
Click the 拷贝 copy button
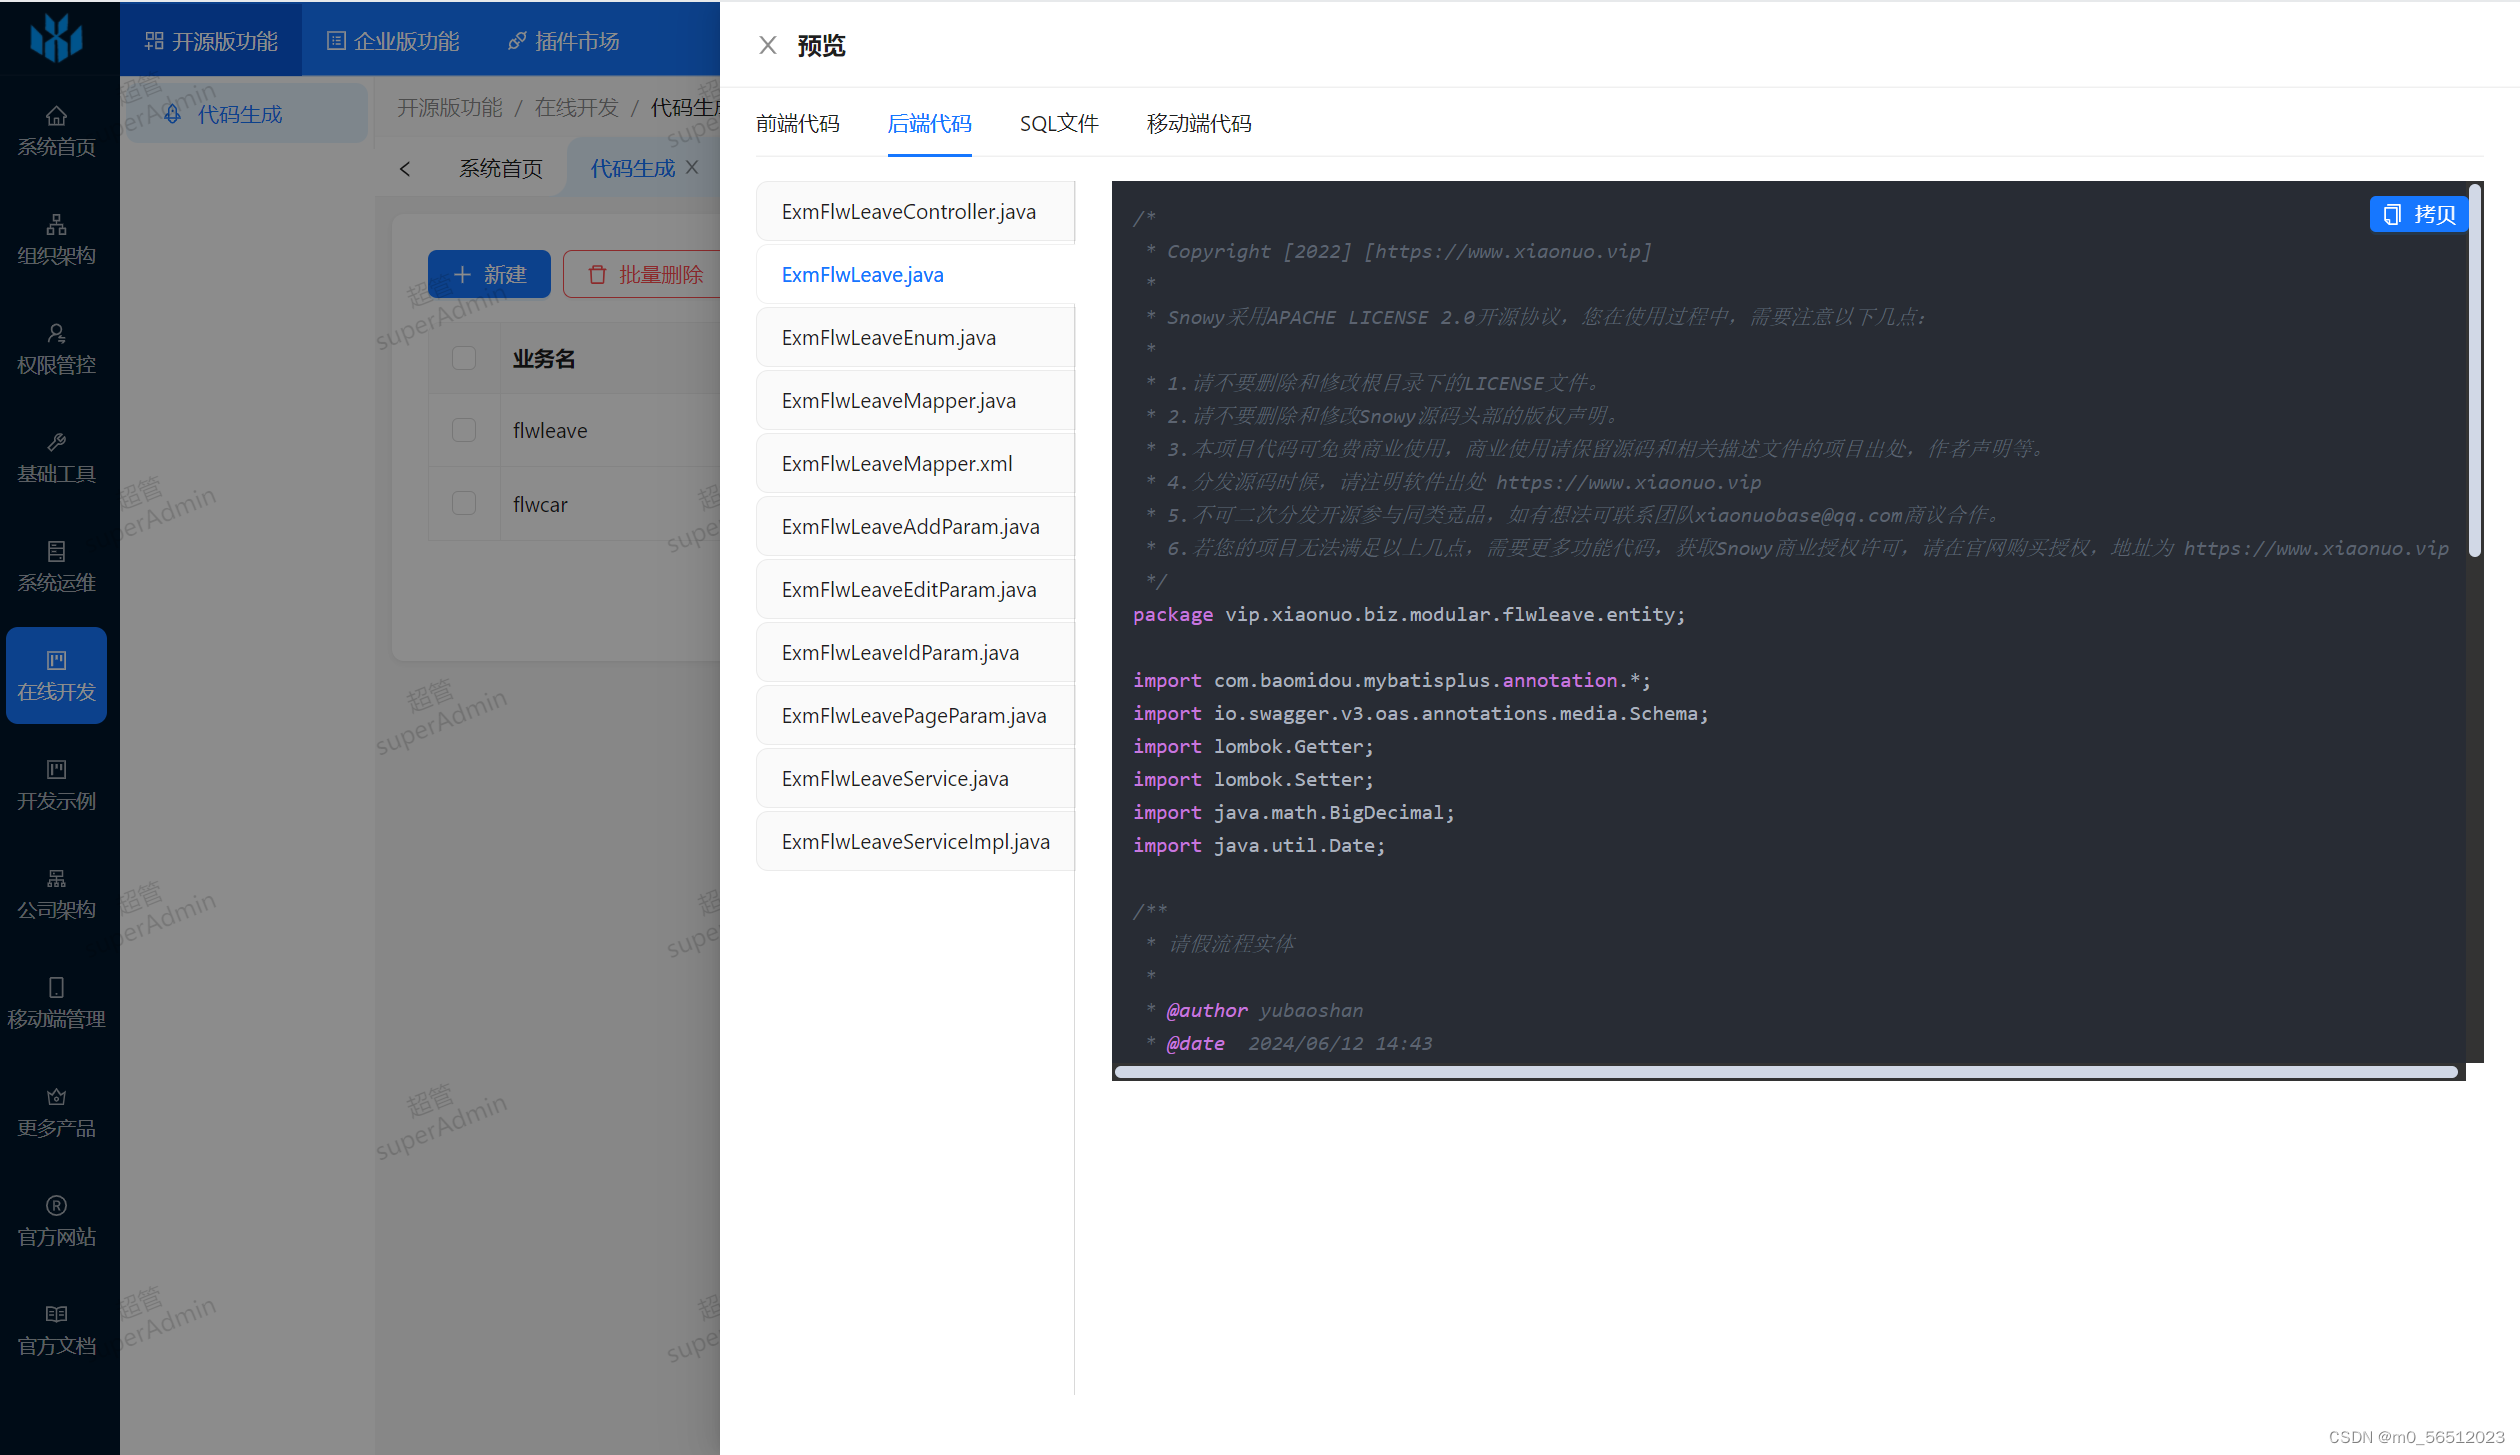(2419, 214)
